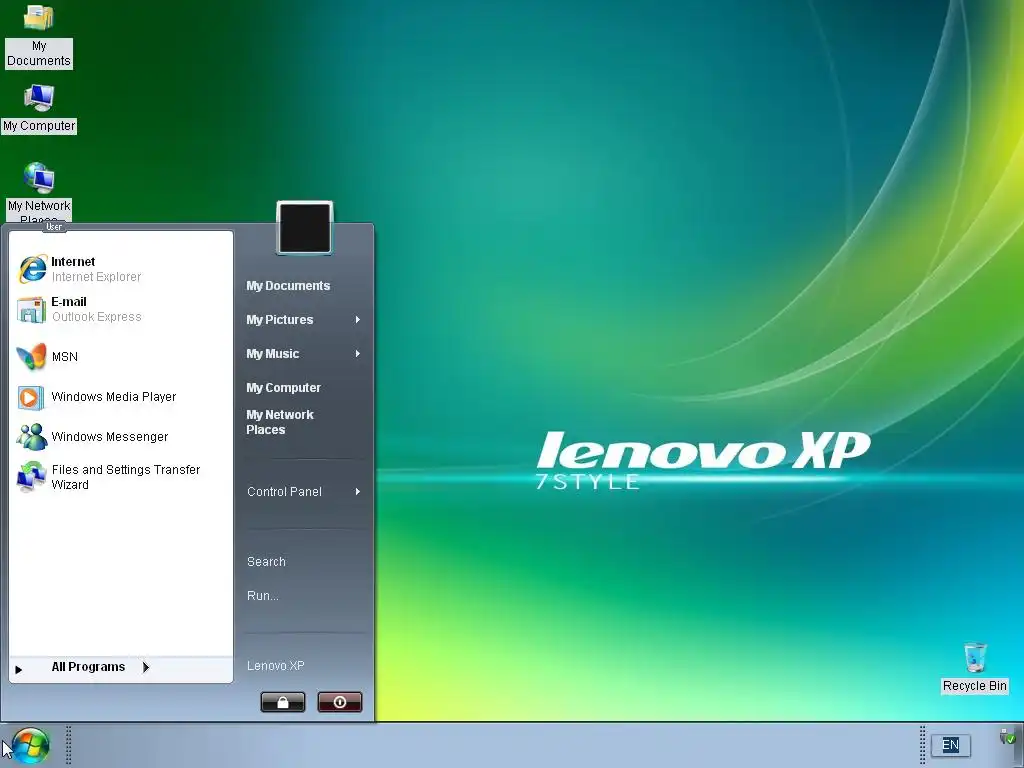Image resolution: width=1024 pixels, height=768 pixels.
Task: Click the Internet Explorer subtitle text
Action: pyautogui.click(x=96, y=277)
